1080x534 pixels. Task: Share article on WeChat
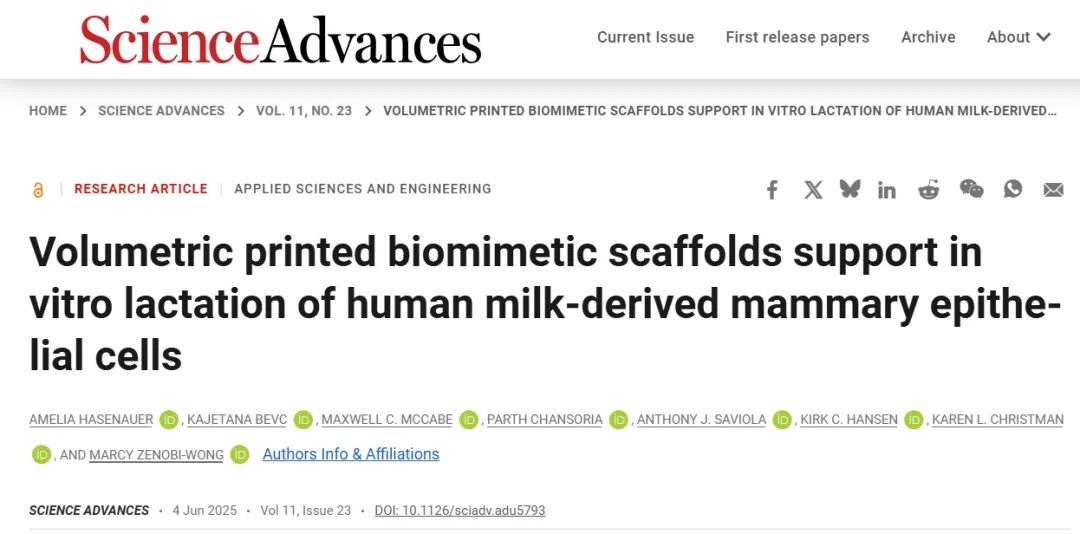coord(971,189)
